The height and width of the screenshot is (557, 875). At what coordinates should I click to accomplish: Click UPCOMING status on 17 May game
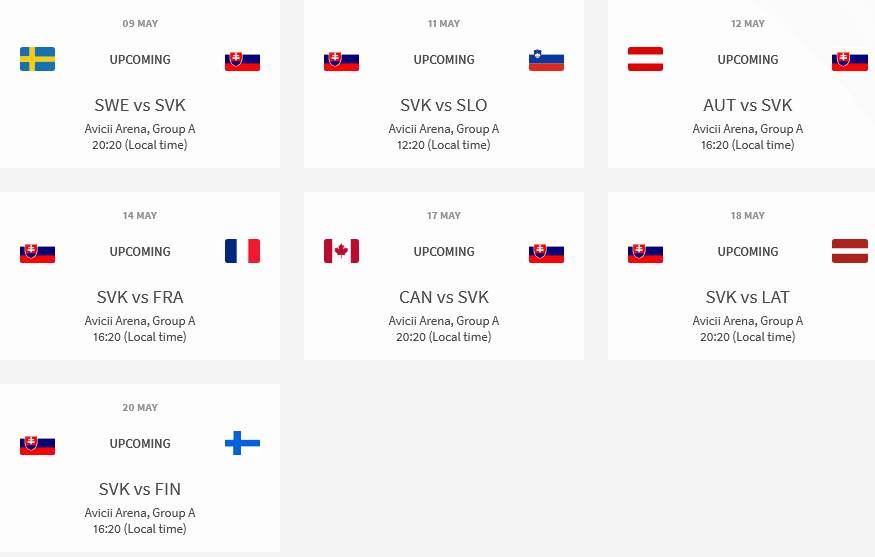tap(444, 252)
